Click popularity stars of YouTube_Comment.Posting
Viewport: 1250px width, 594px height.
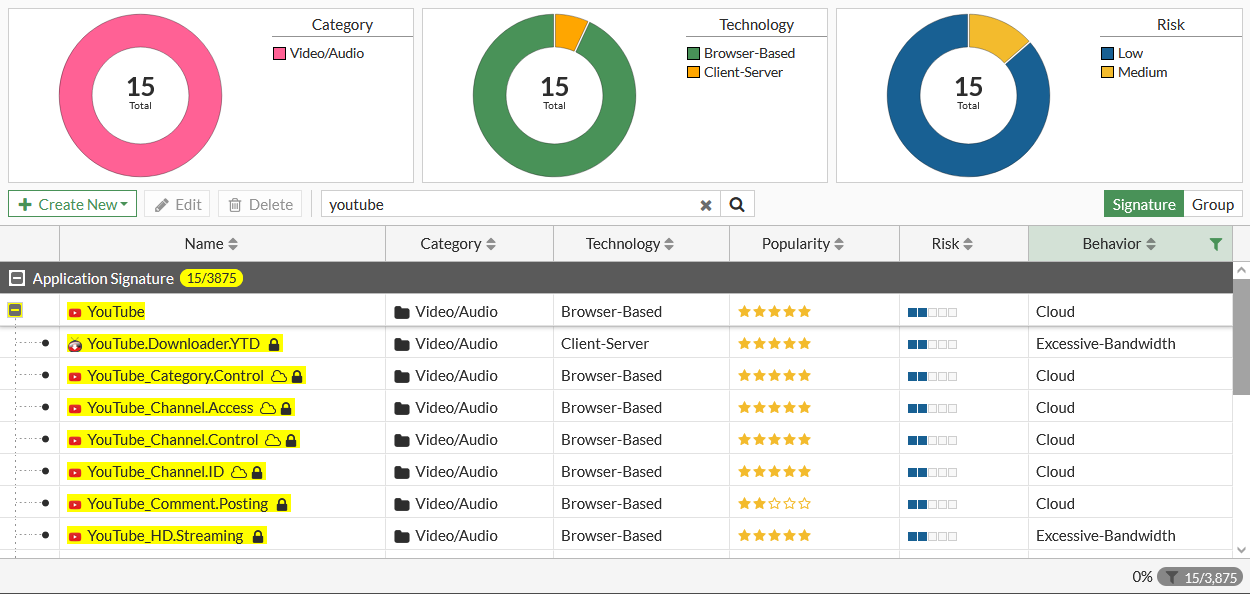(x=774, y=504)
